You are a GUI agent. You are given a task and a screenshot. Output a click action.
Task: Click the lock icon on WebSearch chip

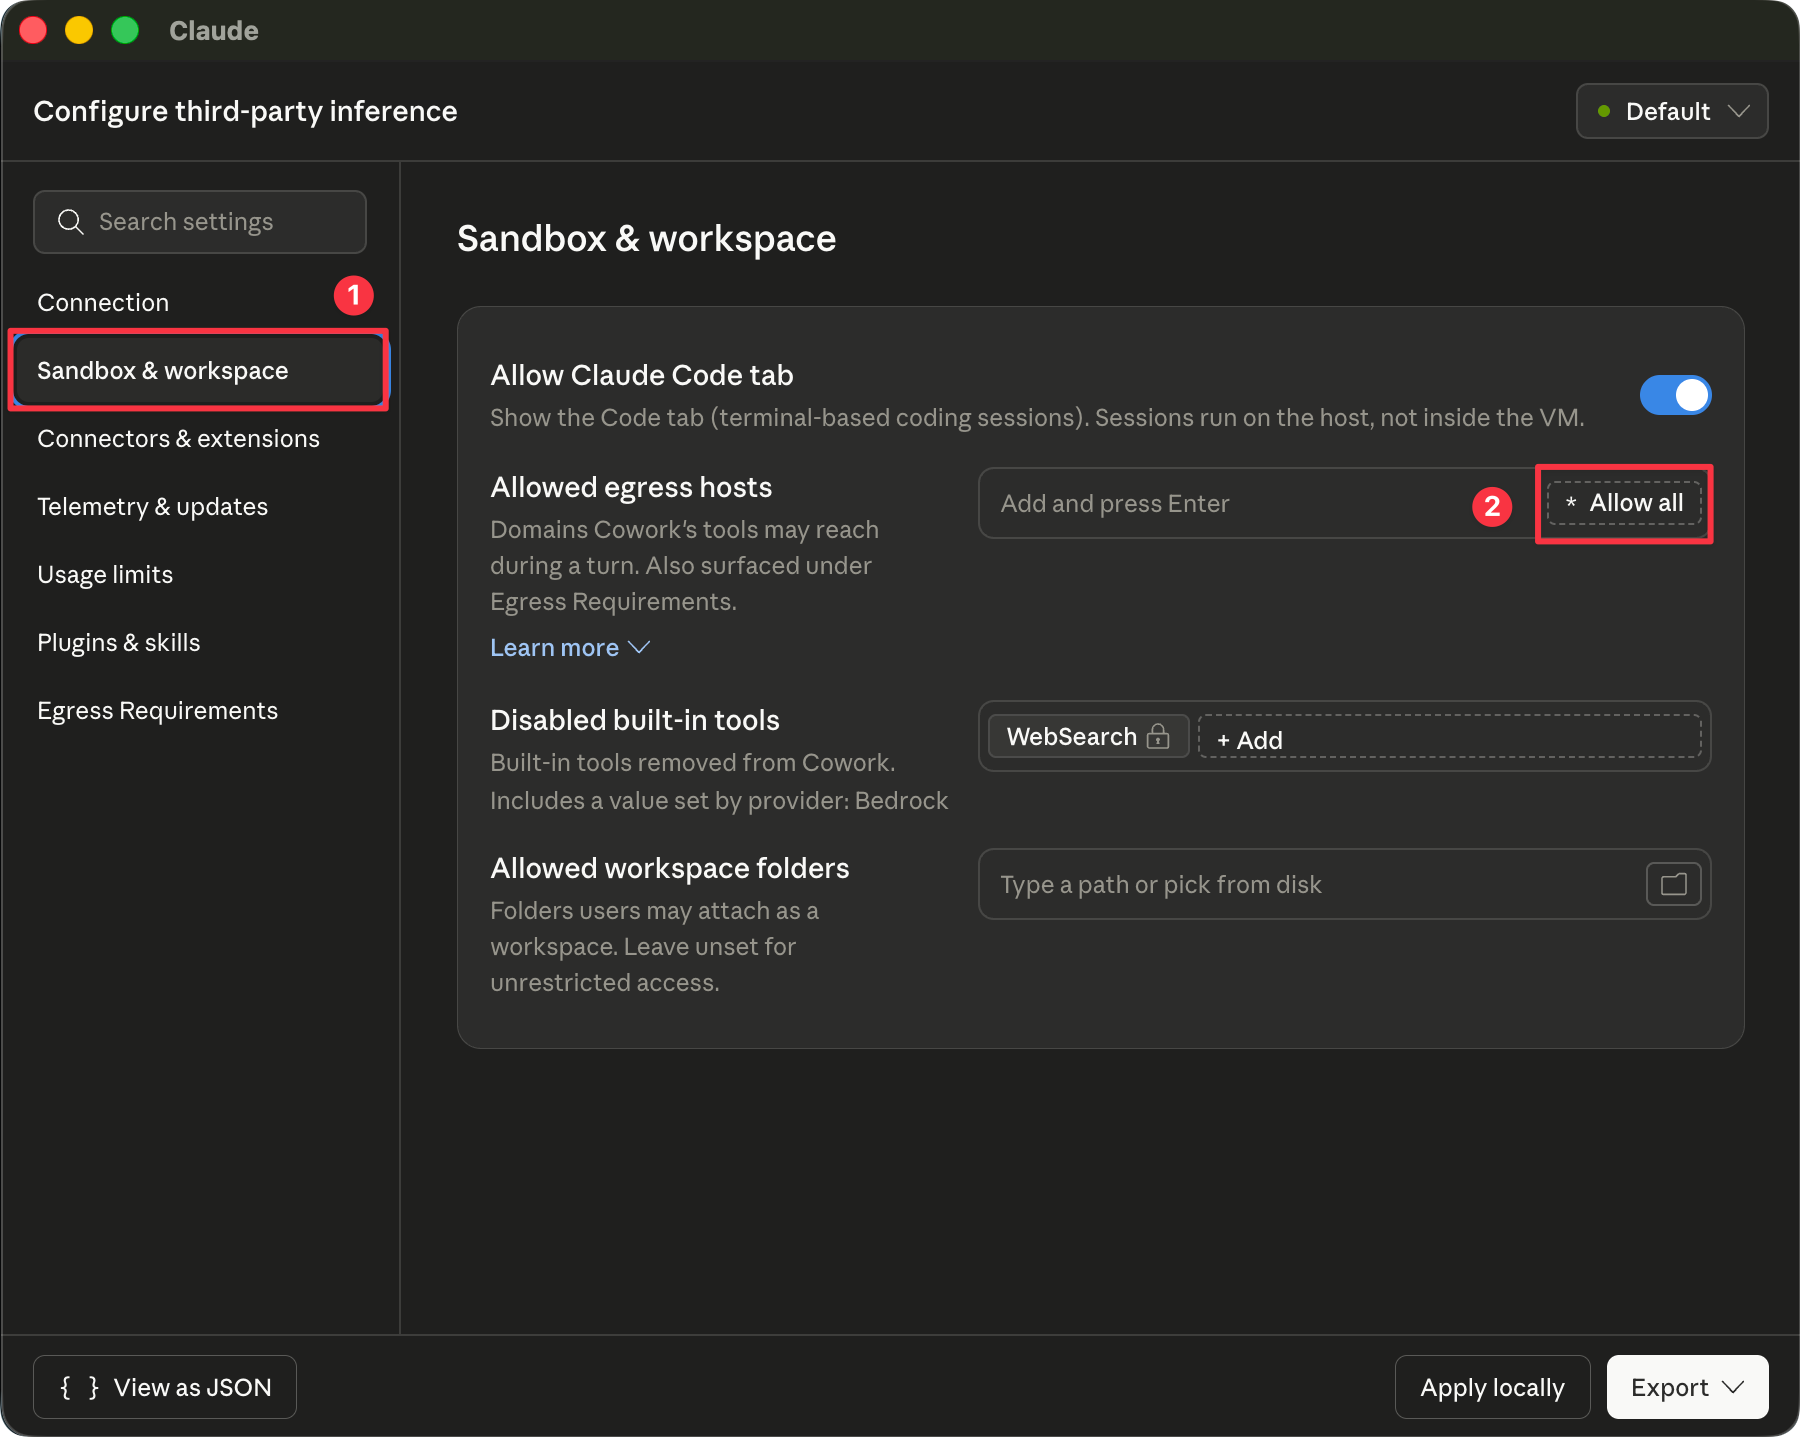coord(1158,737)
